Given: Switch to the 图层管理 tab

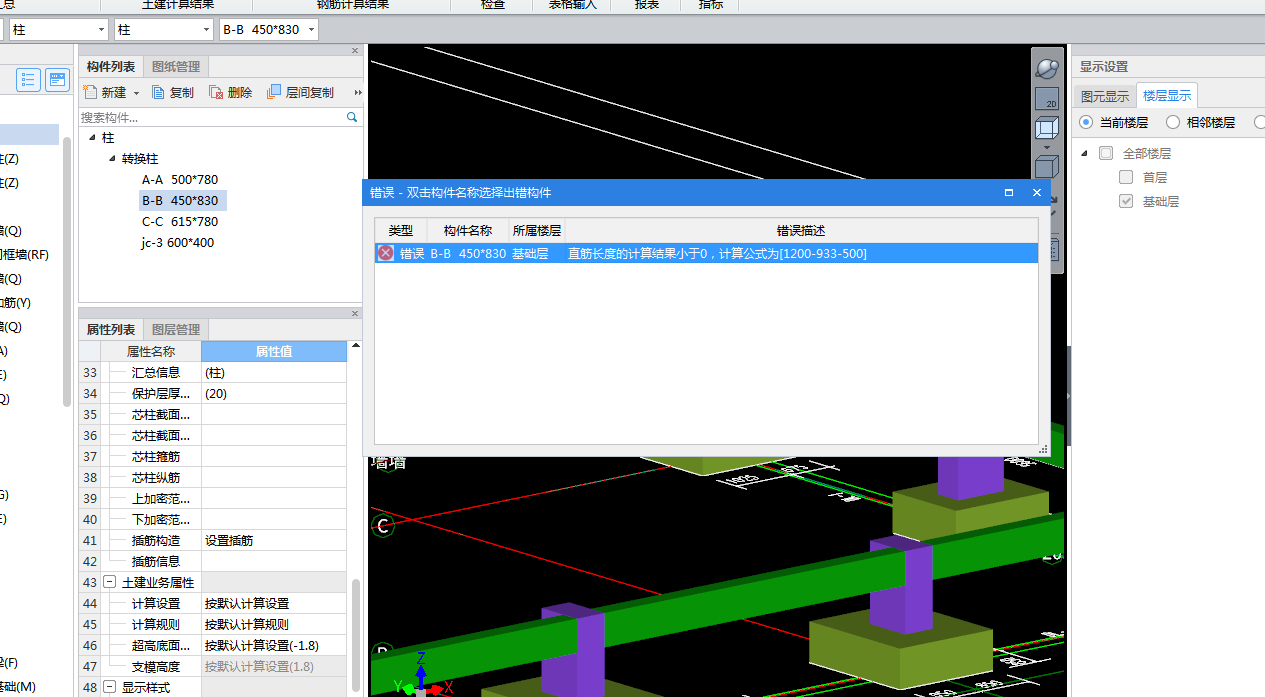Looking at the screenshot, I should click(x=176, y=329).
